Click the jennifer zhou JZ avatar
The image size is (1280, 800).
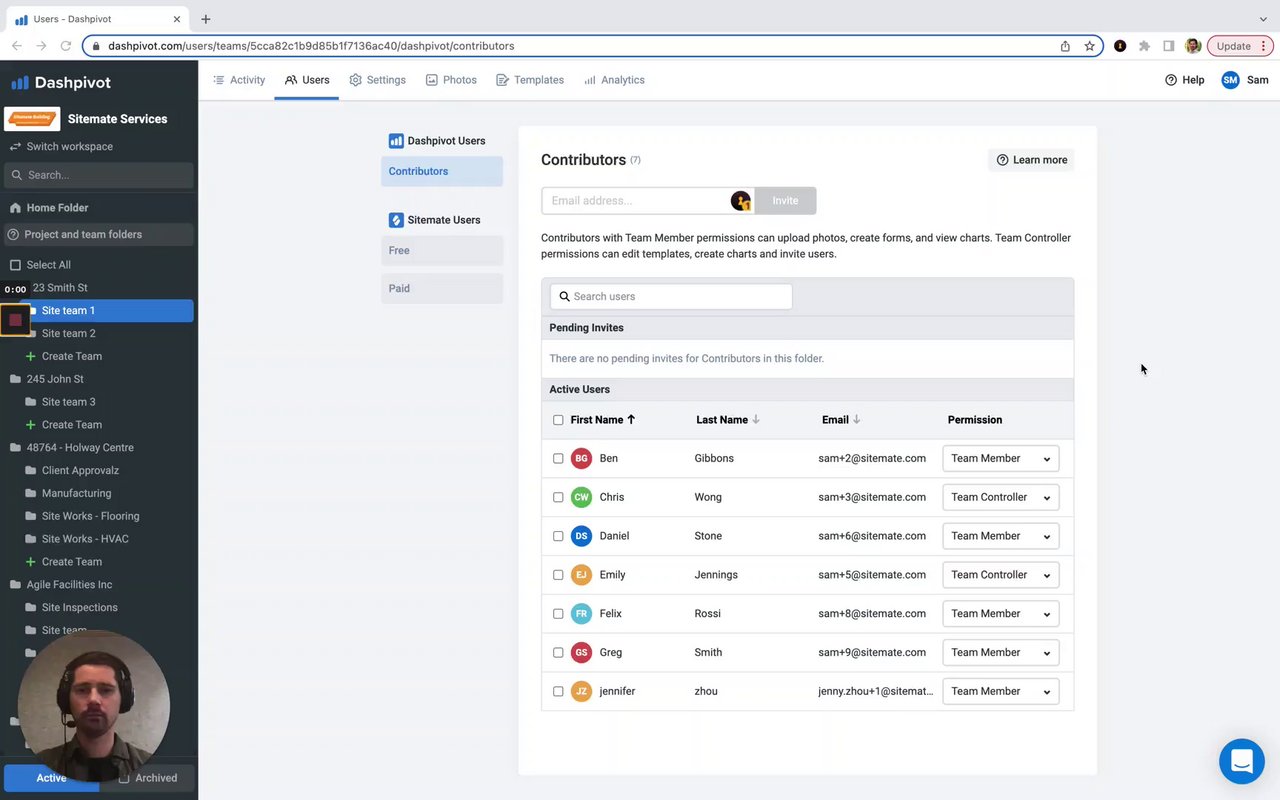tap(581, 691)
